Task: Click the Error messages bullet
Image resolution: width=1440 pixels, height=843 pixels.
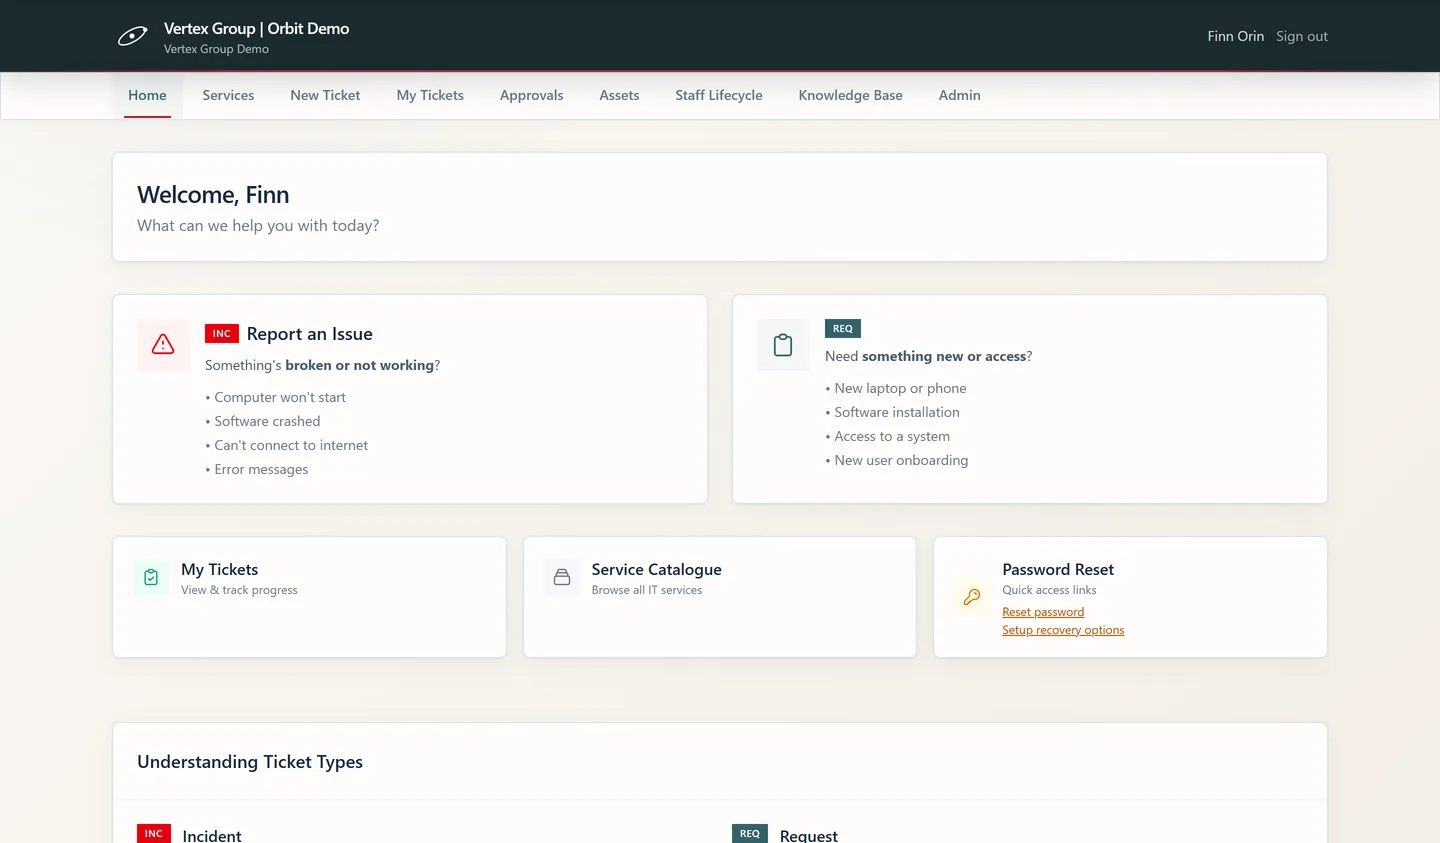Action: (257, 469)
